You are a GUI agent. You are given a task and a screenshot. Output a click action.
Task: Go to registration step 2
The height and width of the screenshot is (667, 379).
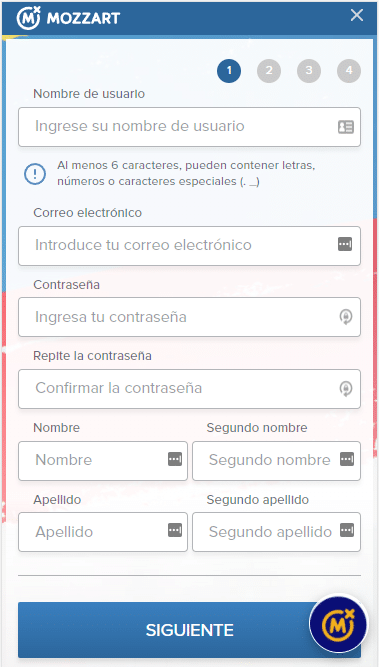pyautogui.click(x=269, y=71)
